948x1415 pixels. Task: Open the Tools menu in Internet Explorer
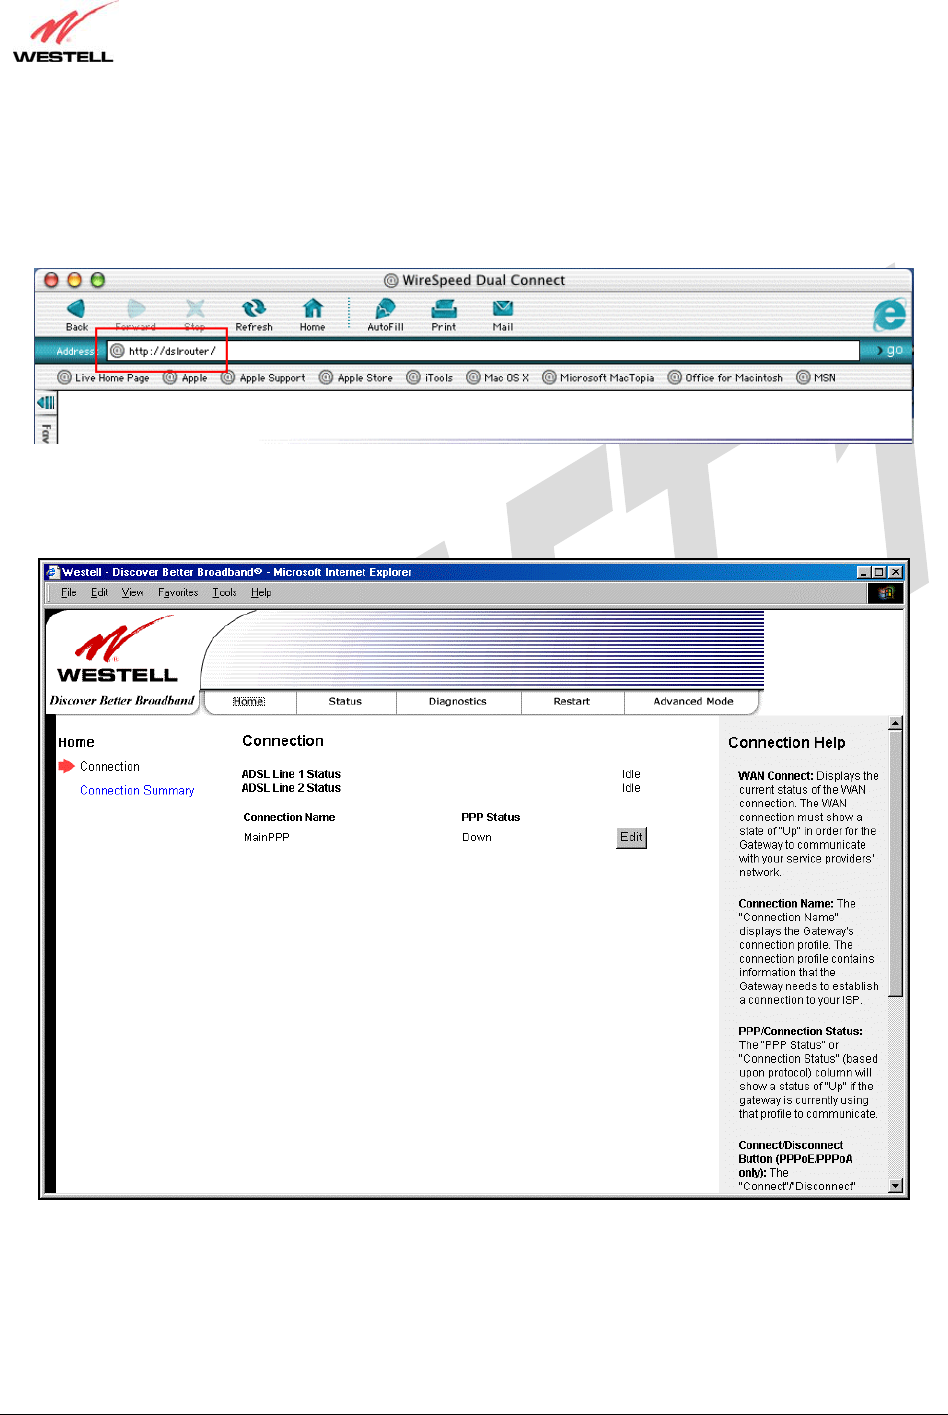click(224, 593)
